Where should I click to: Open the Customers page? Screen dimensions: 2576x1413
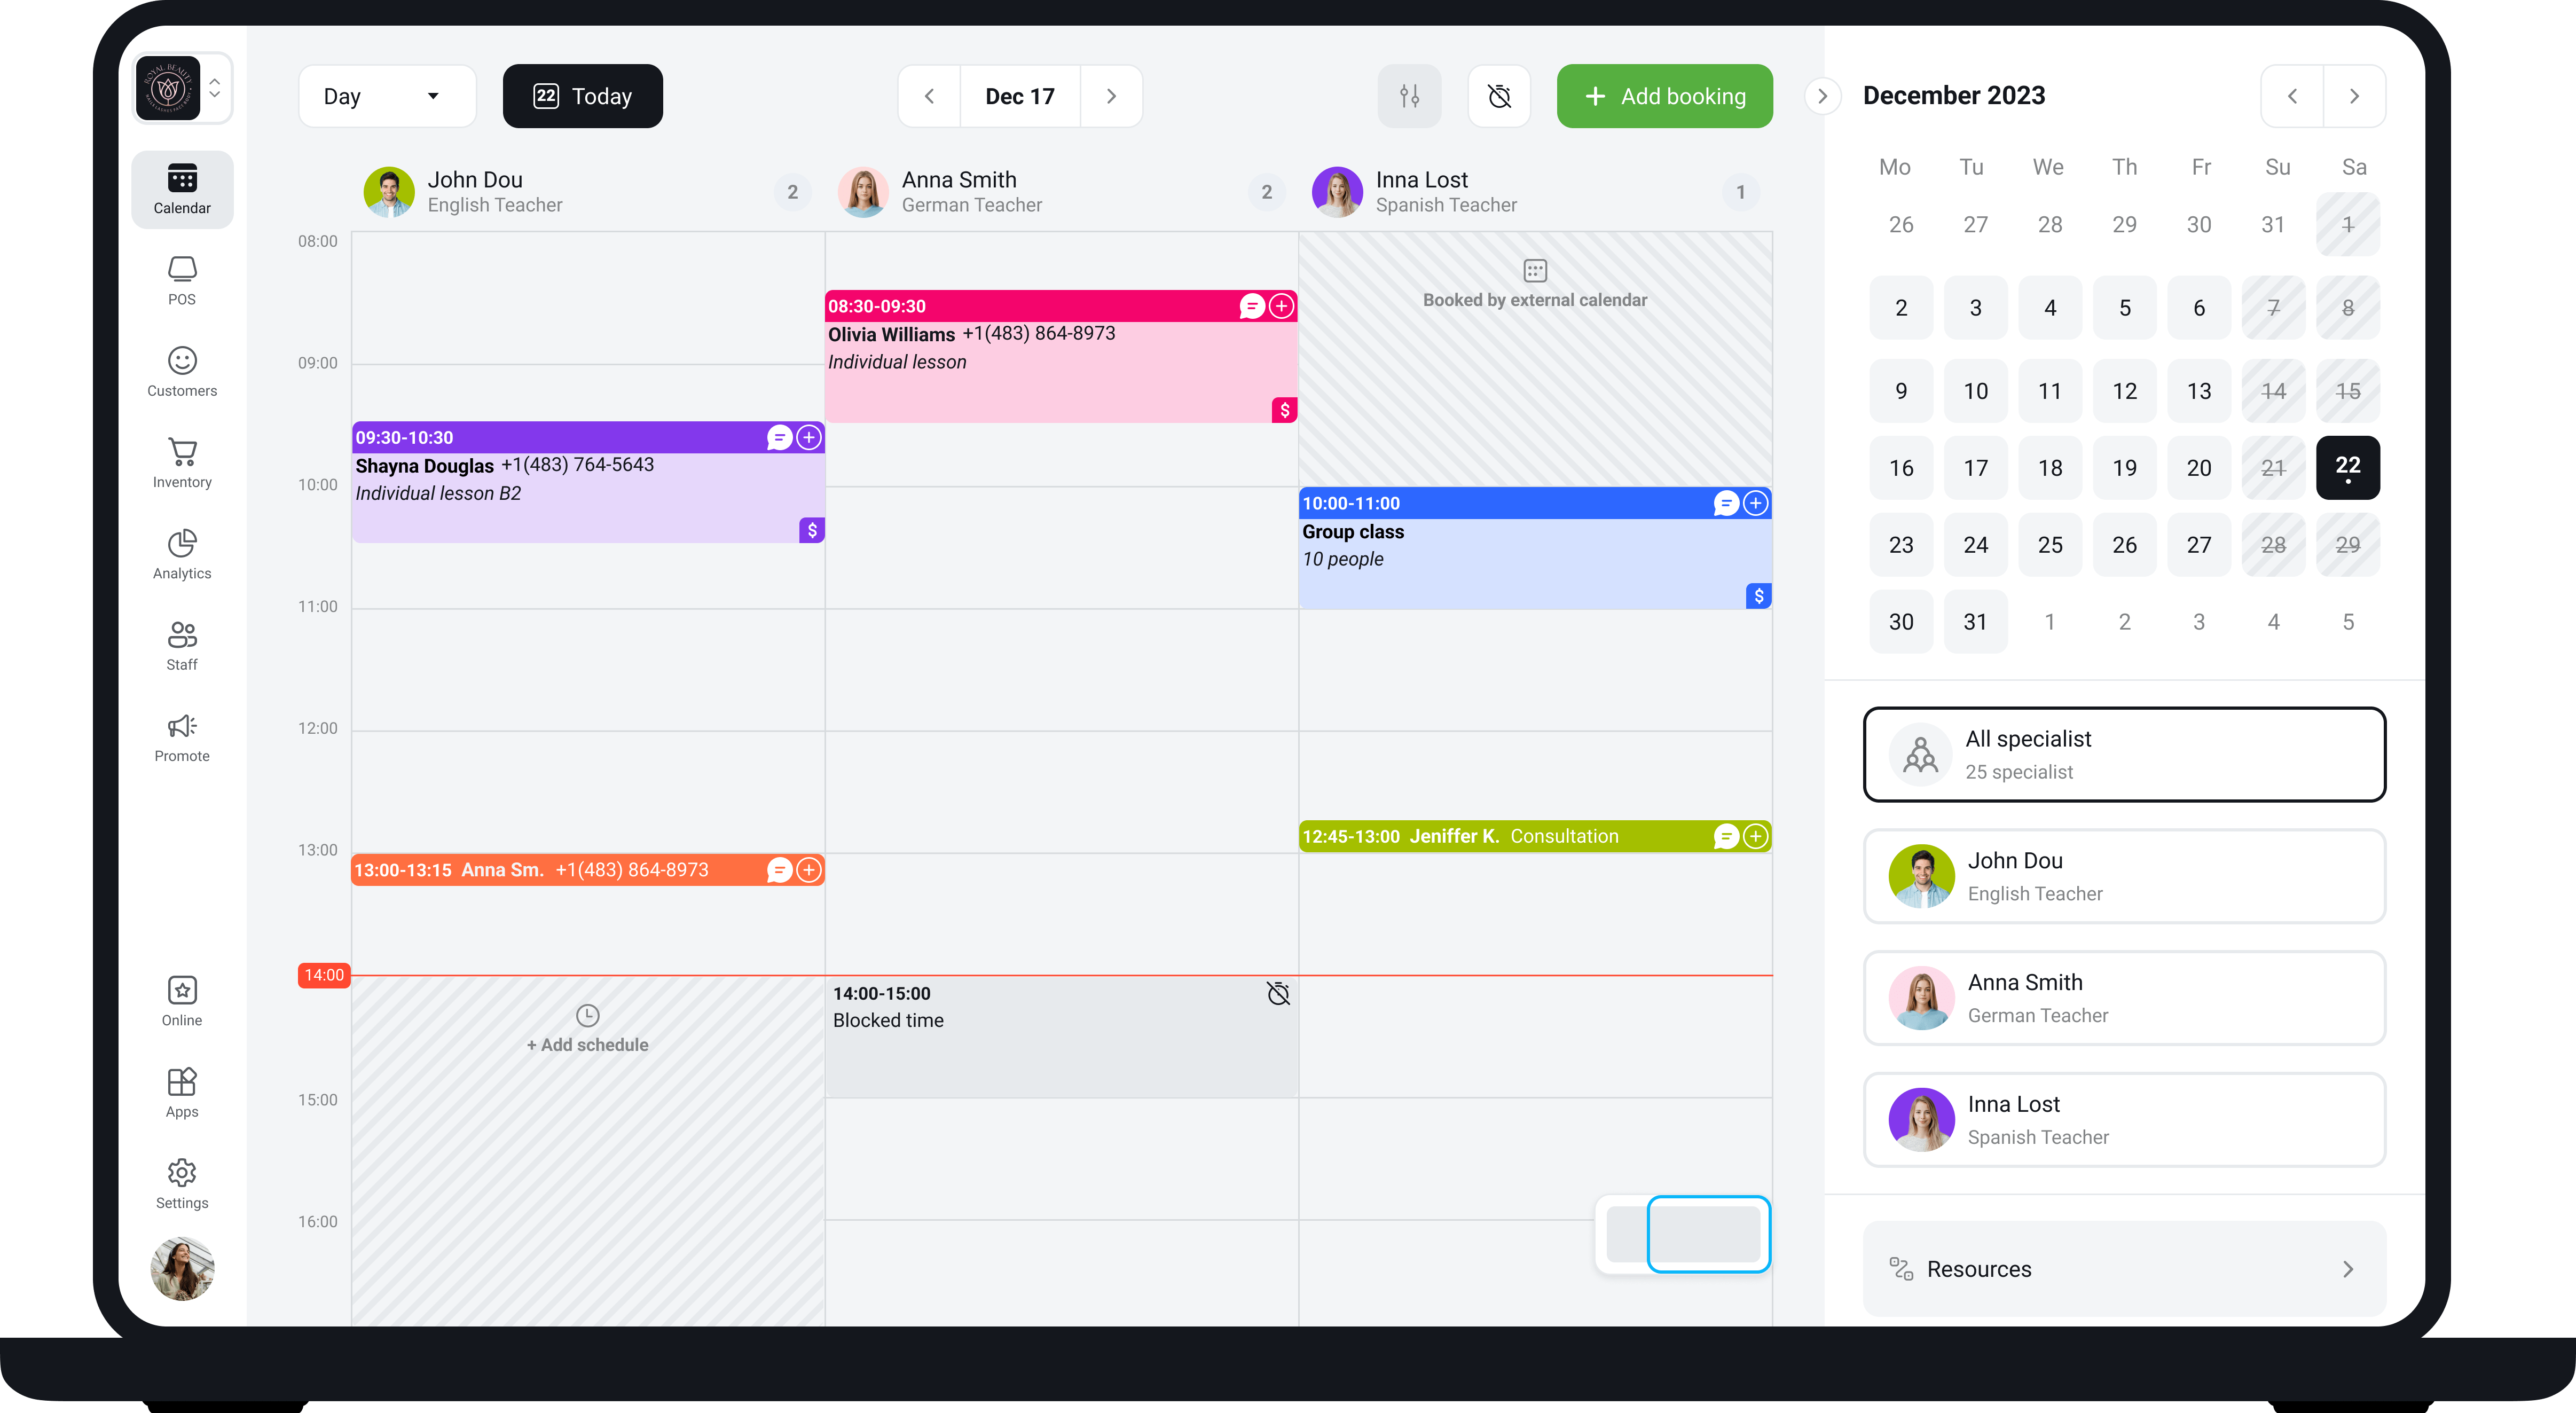[182, 372]
